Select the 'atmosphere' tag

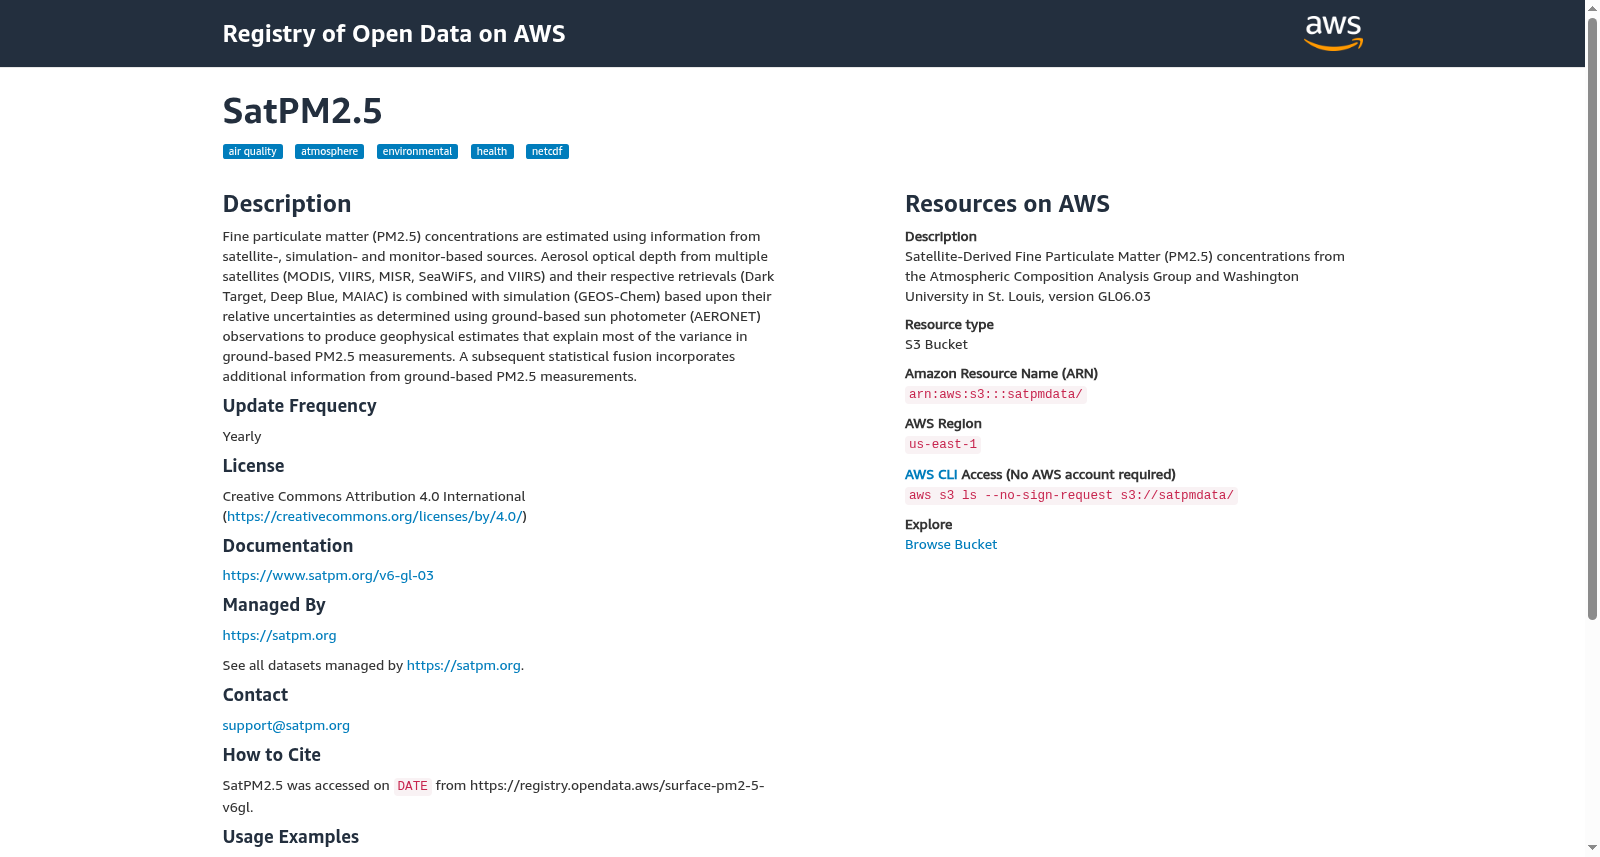(x=329, y=152)
